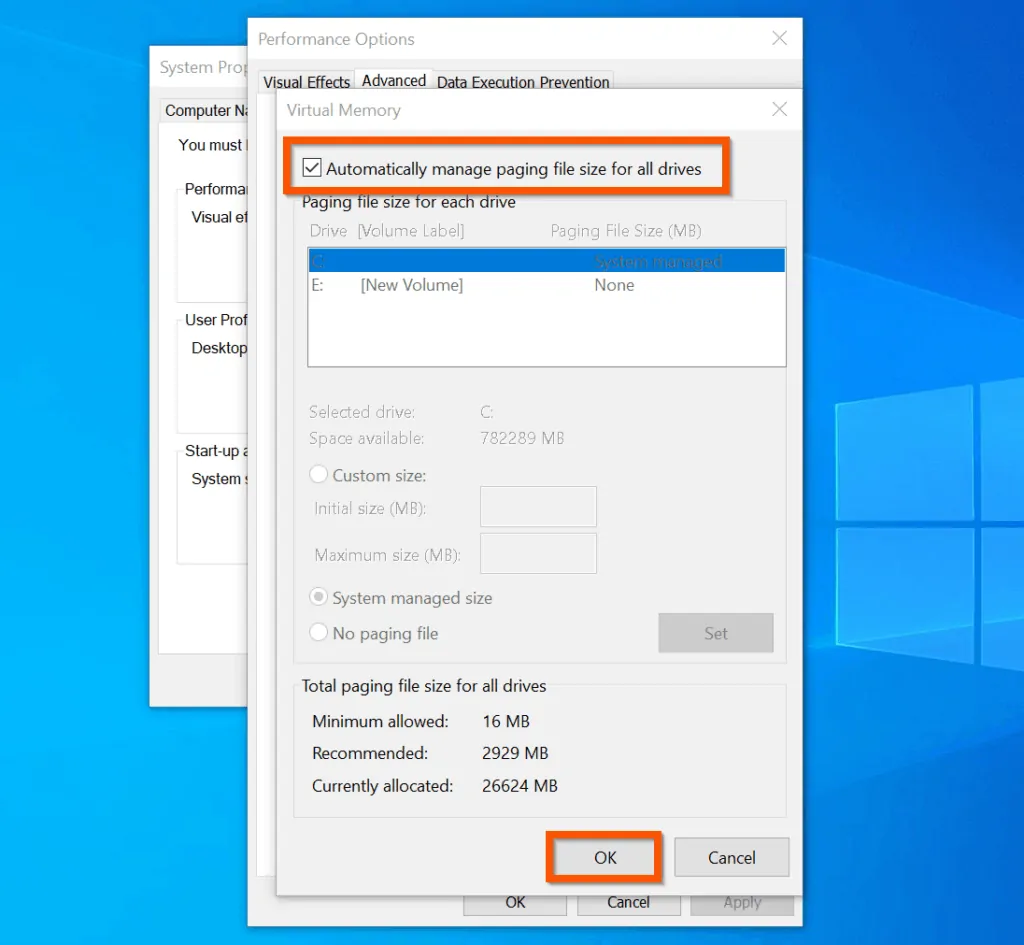Select the Advanced tab
The height and width of the screenshot is (945, 1024).
pyautogui.click(x=393, y=79)
